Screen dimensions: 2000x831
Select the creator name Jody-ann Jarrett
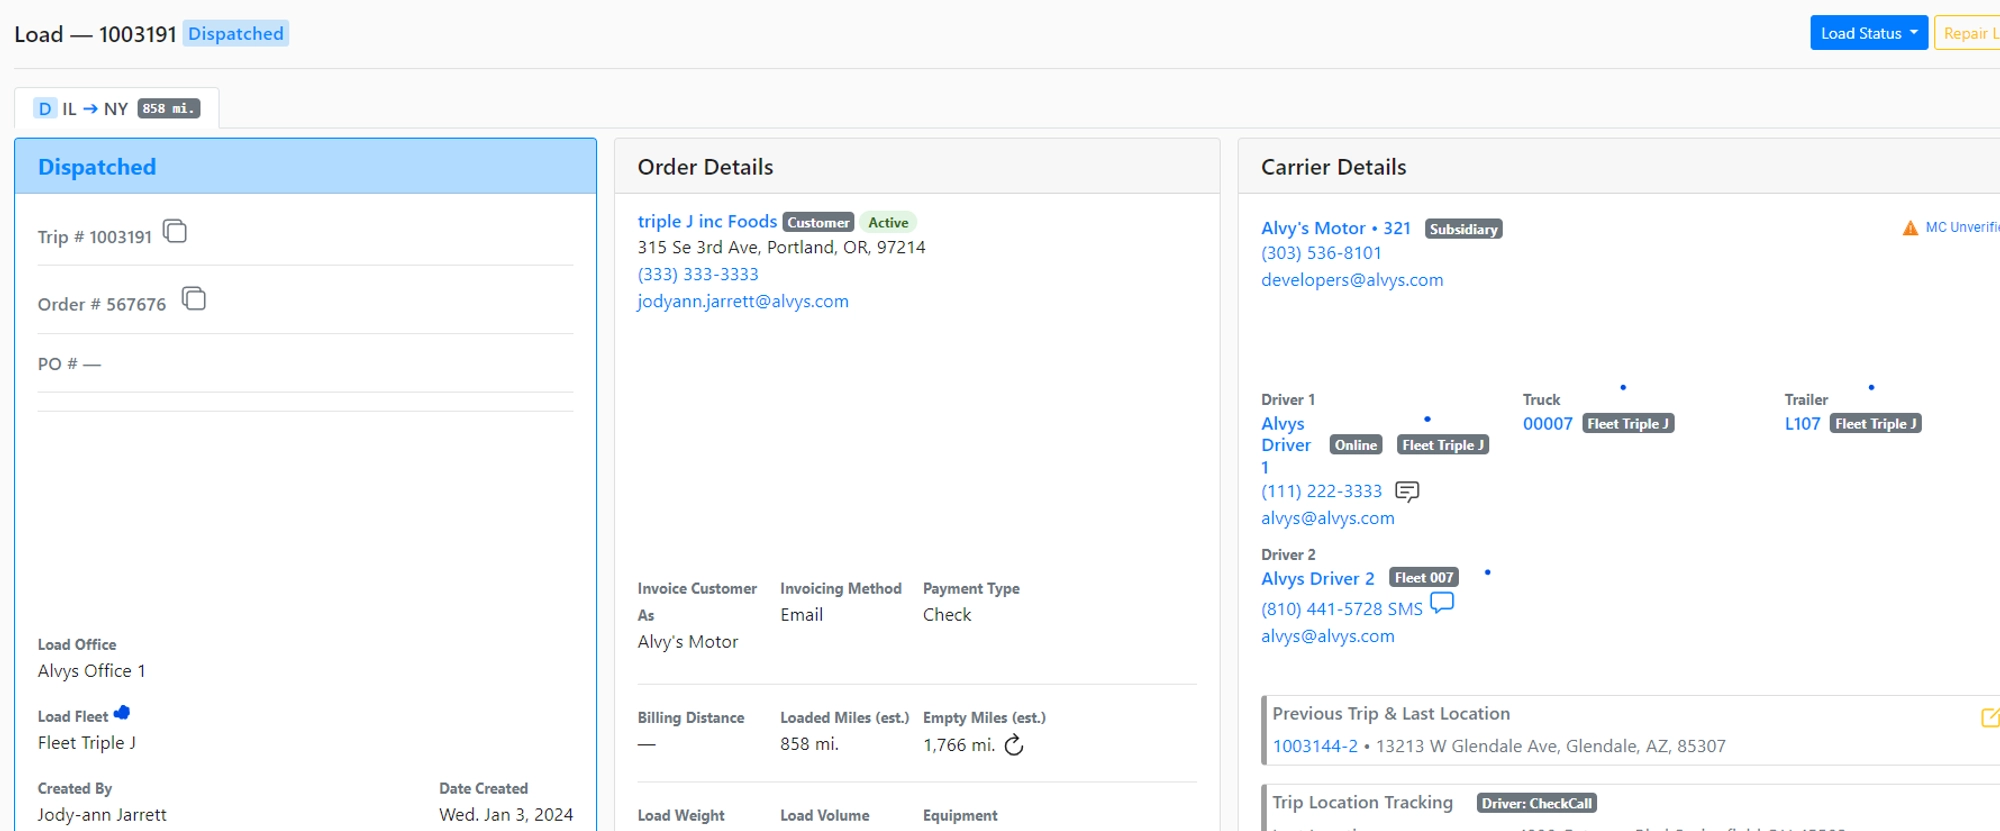coord(102,815)
